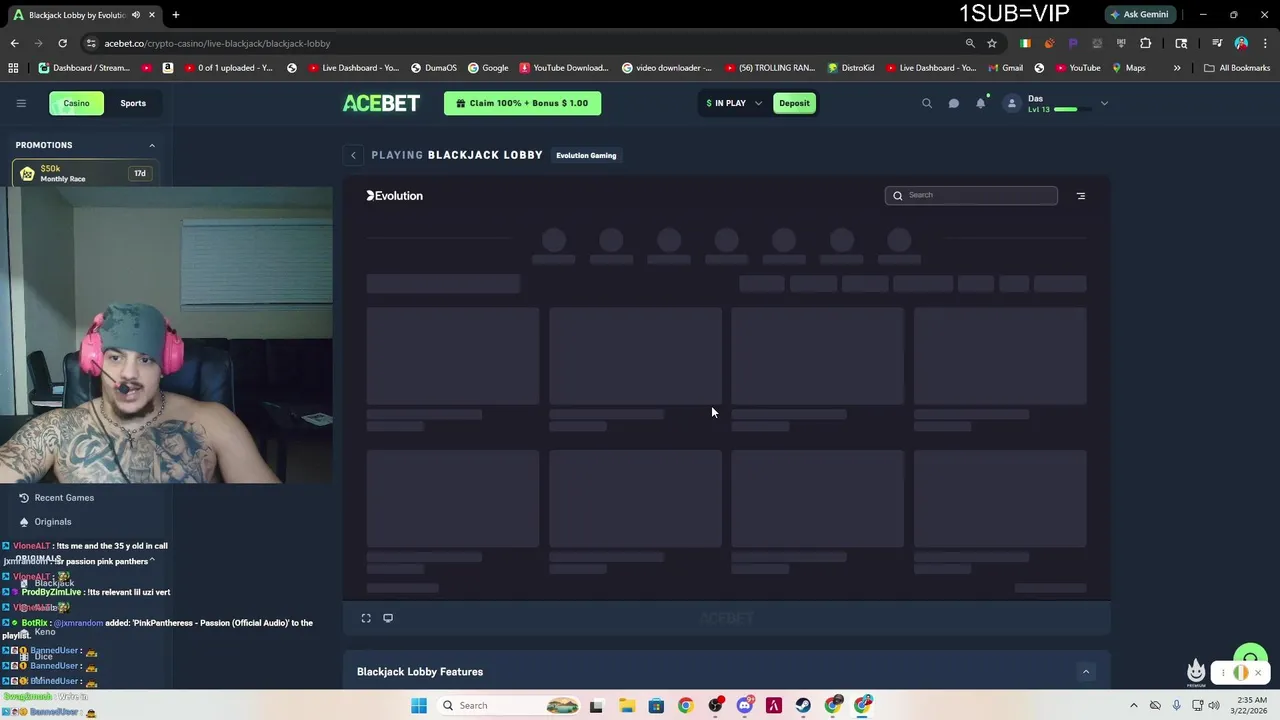Open the Chrome three-dot menu
This screenshot has width=1280, height=720.
click(1263, 43)
